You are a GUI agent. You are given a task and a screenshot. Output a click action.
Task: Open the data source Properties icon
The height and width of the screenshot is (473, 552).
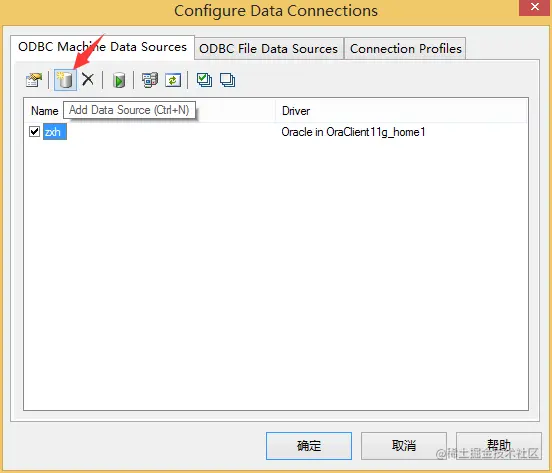point(34,80)
